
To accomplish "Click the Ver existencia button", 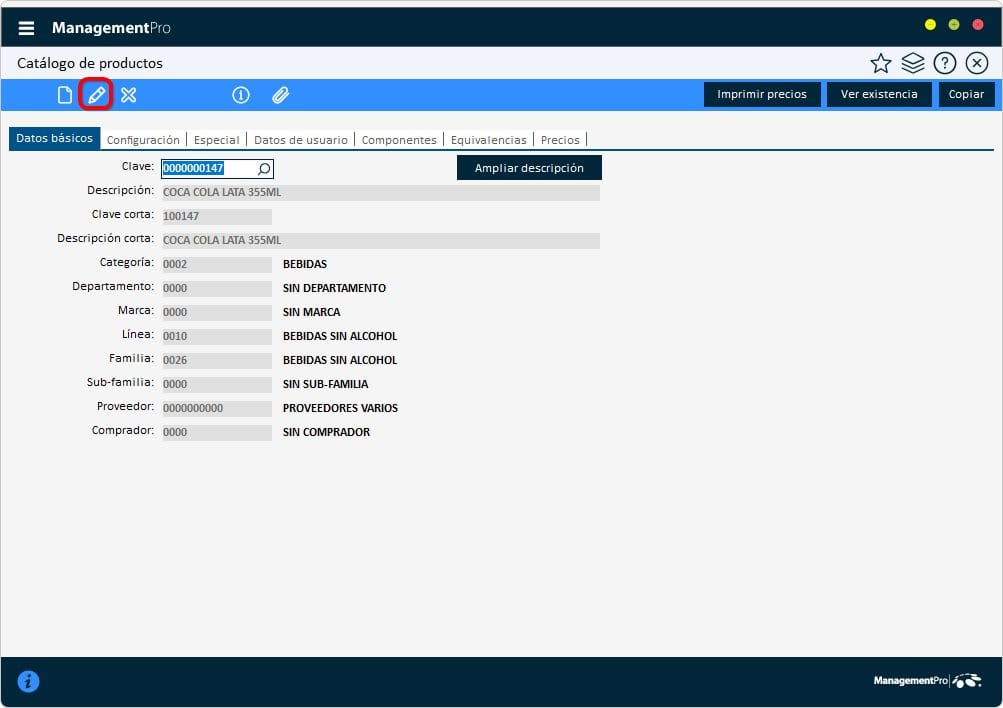I will [x=879, y=94].
